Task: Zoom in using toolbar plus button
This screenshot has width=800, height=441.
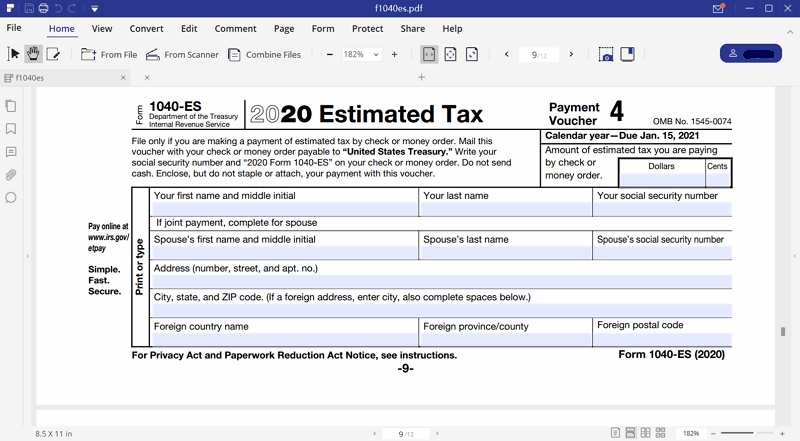Action: 394,54
